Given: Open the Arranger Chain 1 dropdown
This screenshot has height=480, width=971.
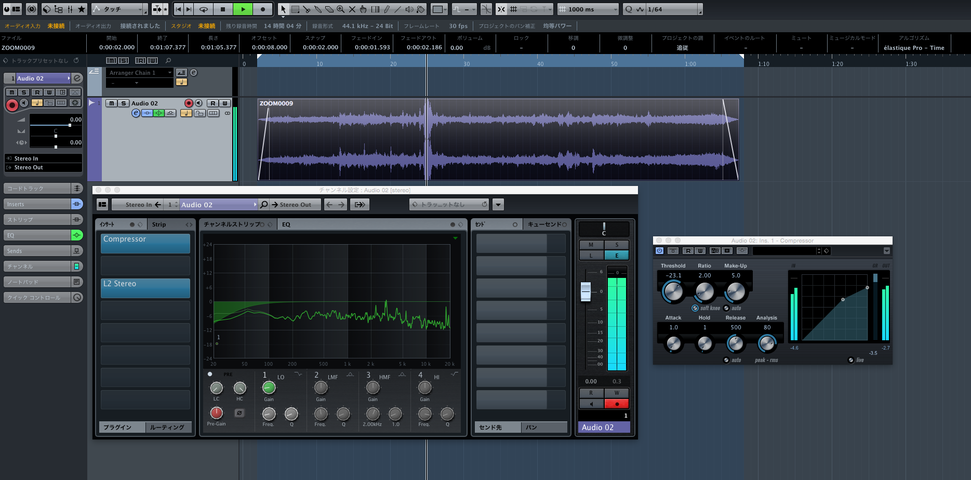Looking at the screenshot, I should (x=139, y=72).
